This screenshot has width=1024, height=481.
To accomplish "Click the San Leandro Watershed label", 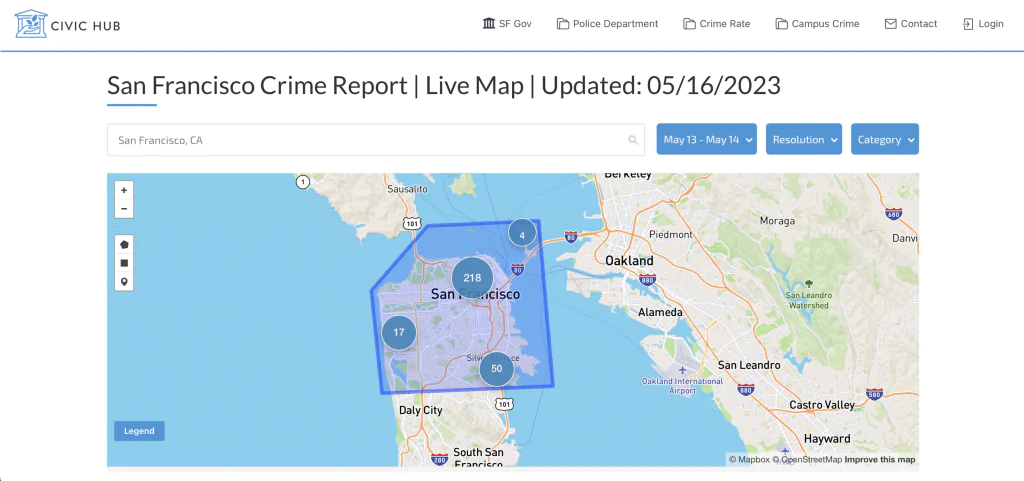I will [x=808, y=300].
